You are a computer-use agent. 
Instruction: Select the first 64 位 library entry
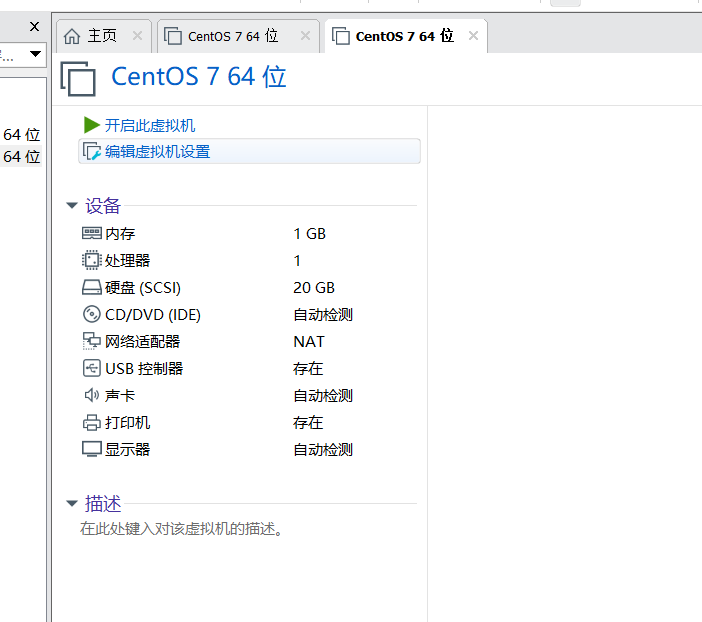(21, 135)
